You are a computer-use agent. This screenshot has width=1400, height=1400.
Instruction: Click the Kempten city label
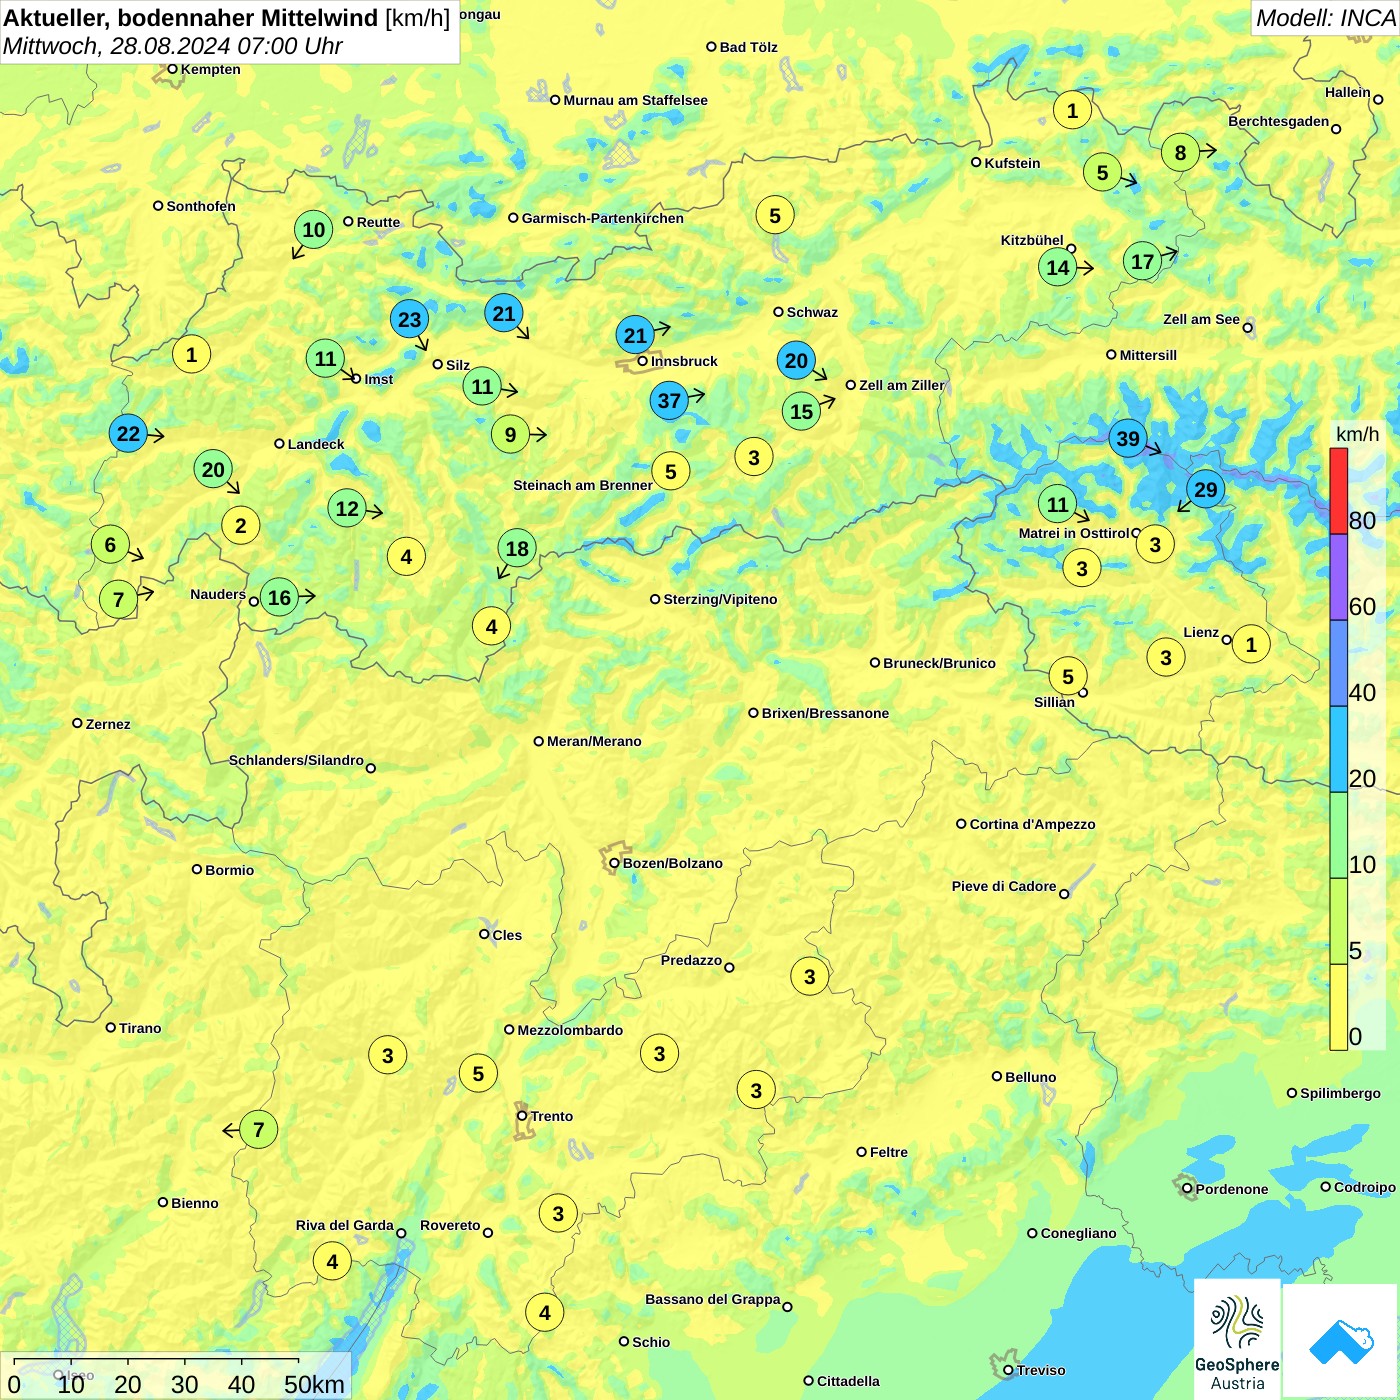tap(210, 69)
